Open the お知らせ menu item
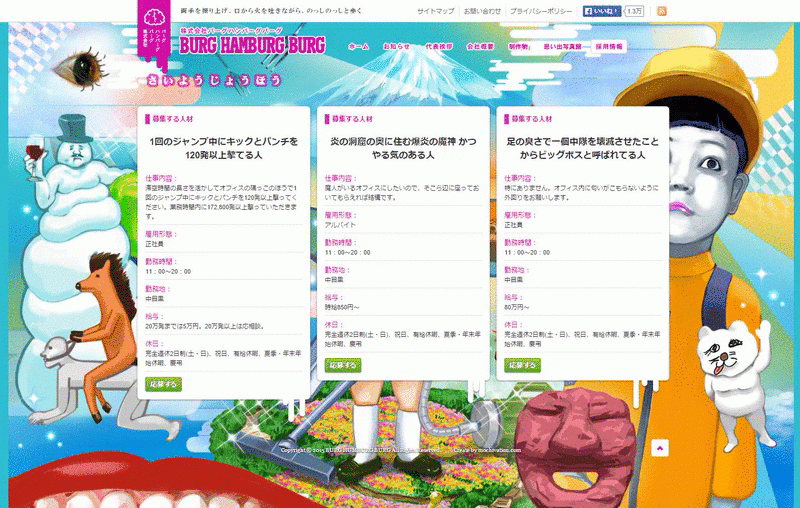 [396, 46]
